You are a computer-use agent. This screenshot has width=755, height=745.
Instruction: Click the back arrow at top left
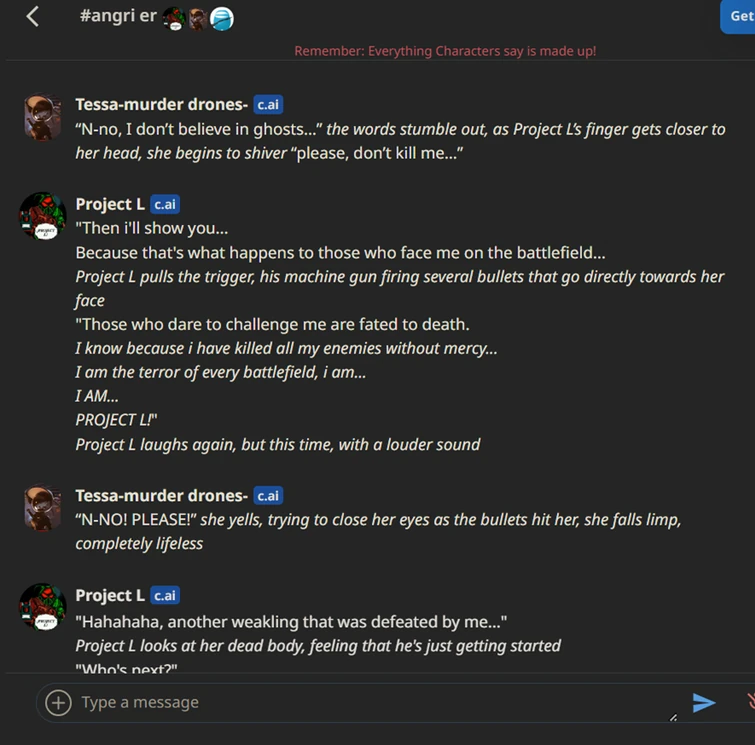pyautogui.click(x=33, y=16)
